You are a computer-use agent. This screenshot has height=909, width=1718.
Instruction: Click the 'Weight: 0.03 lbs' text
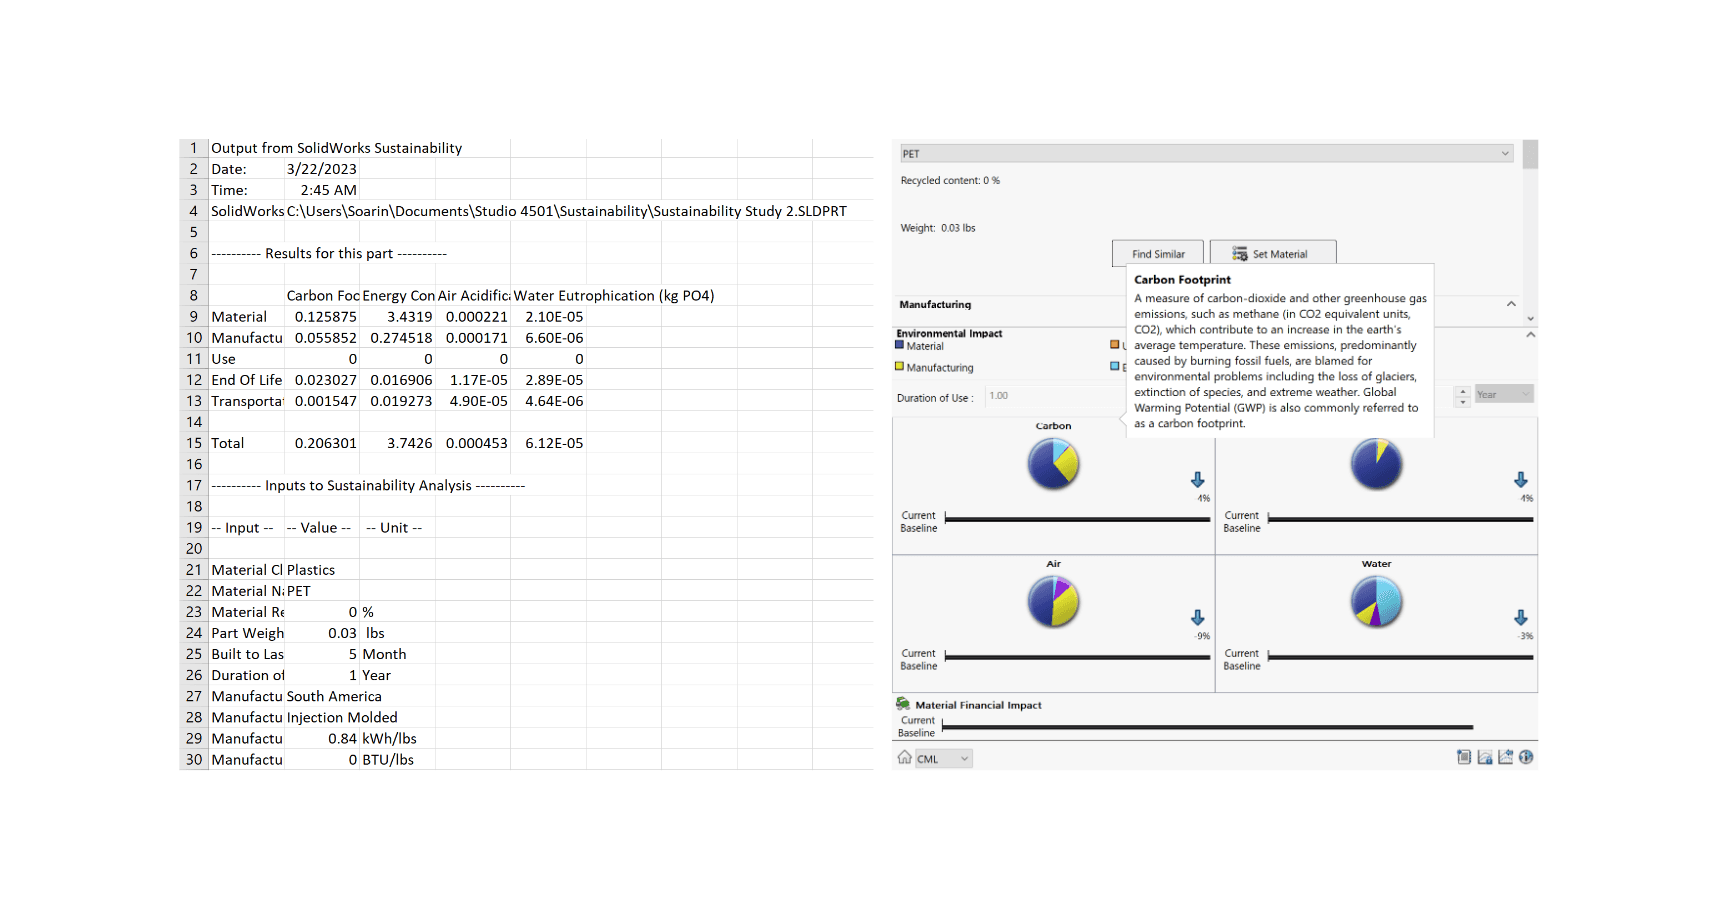point(938,228)
